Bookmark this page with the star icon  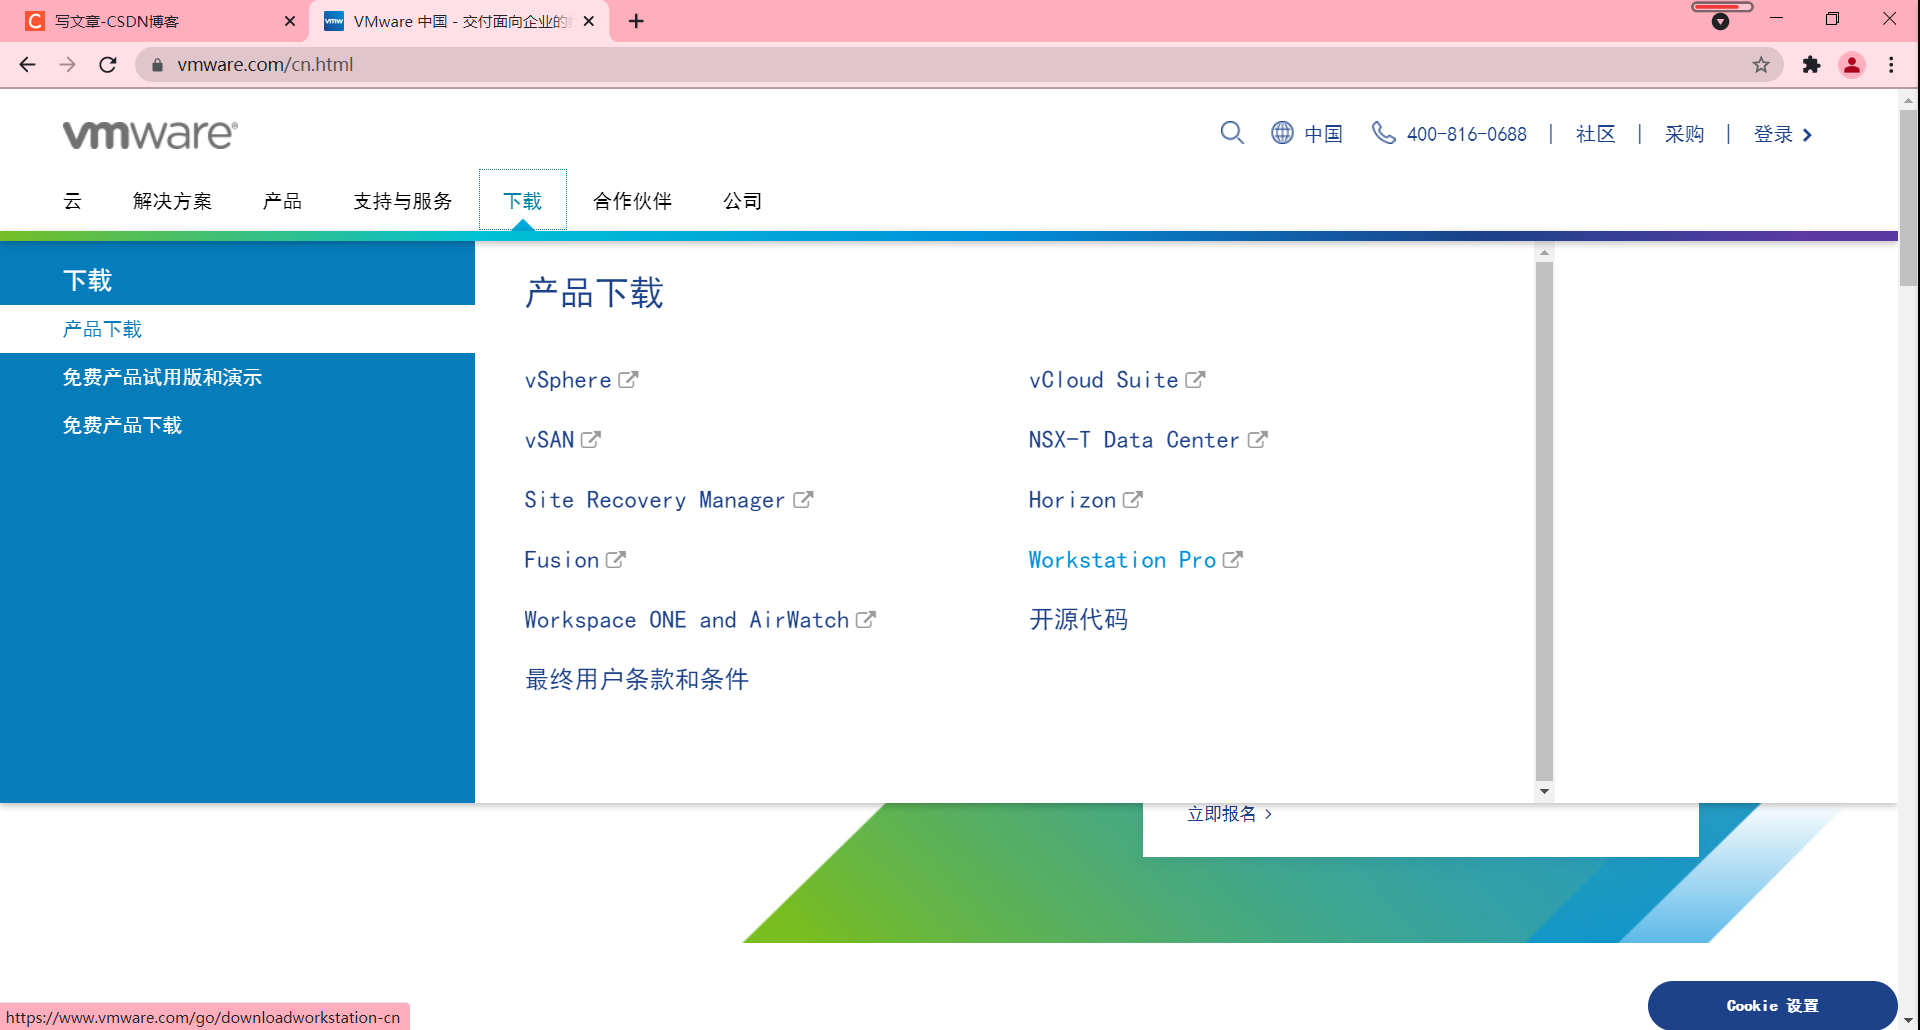pyautogui.click(x=1761, y=65)
